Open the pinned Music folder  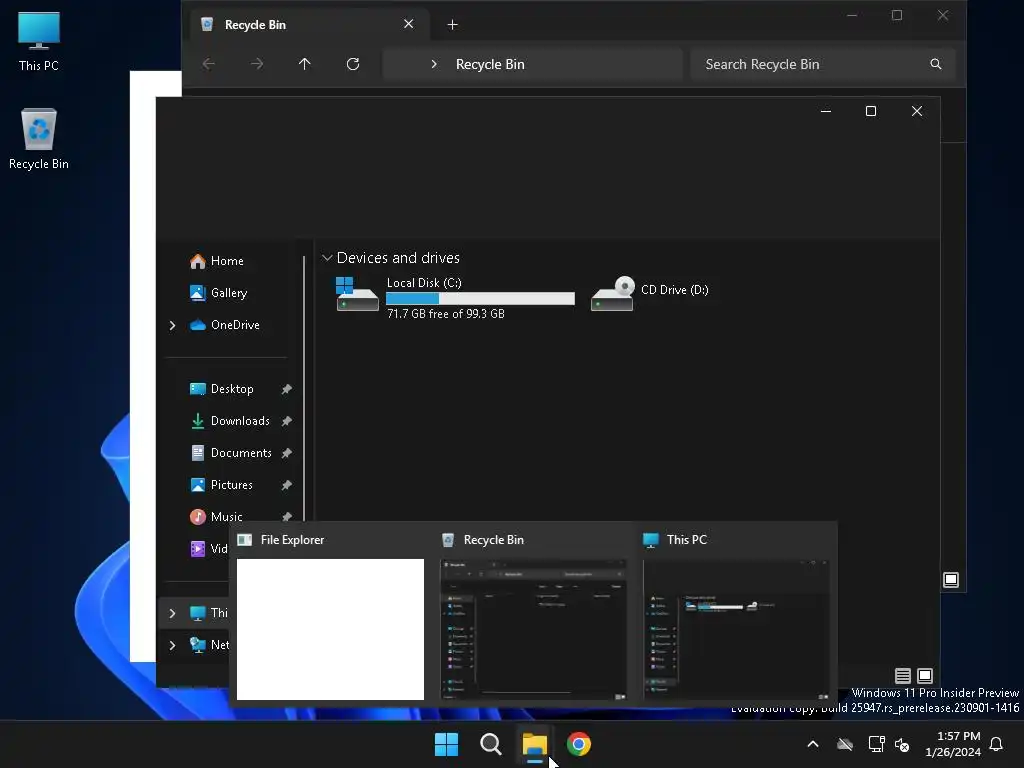(x=226, y=517)
